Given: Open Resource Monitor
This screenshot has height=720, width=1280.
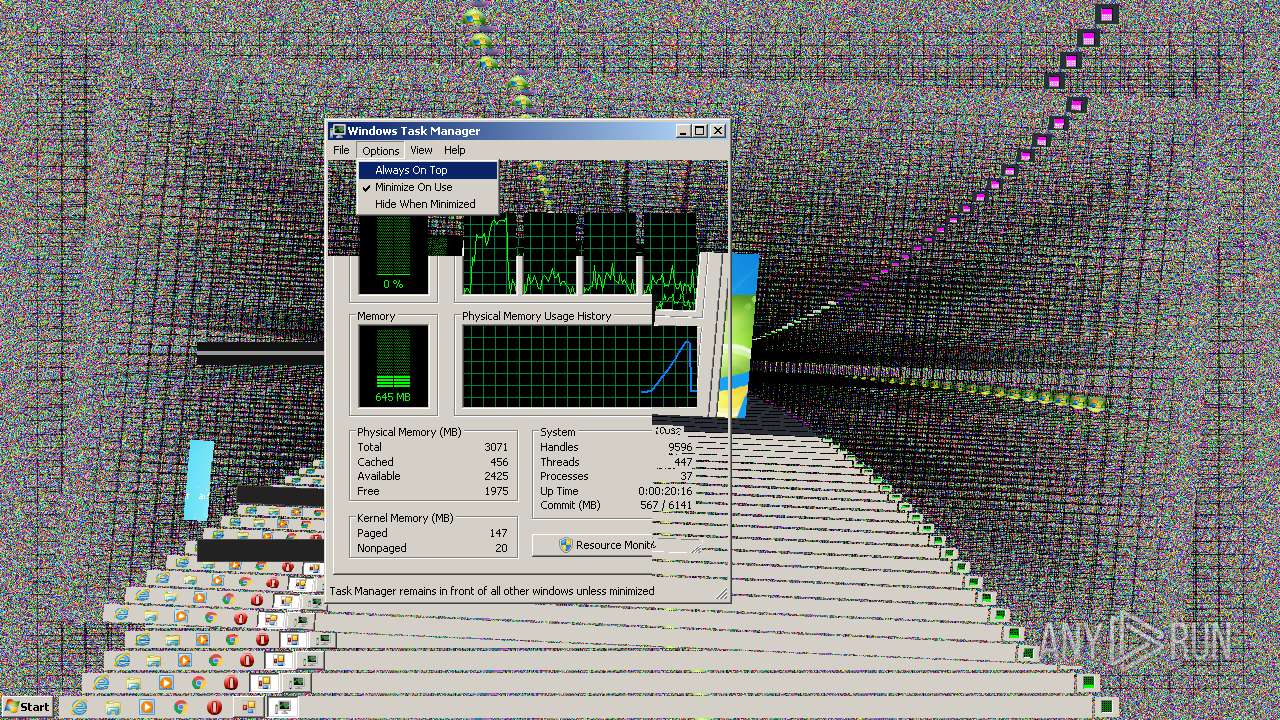Looking at the screenshot, I should click(x=593, y=545).
